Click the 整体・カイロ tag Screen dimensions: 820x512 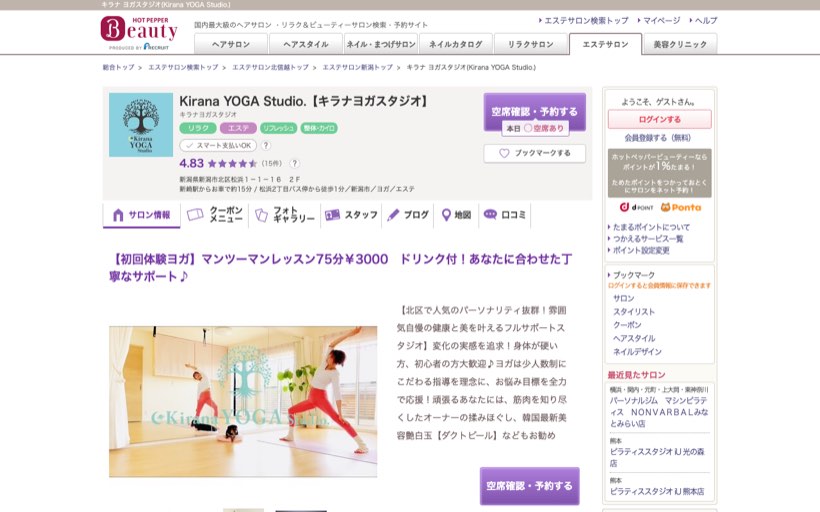(x=319, y=128)
